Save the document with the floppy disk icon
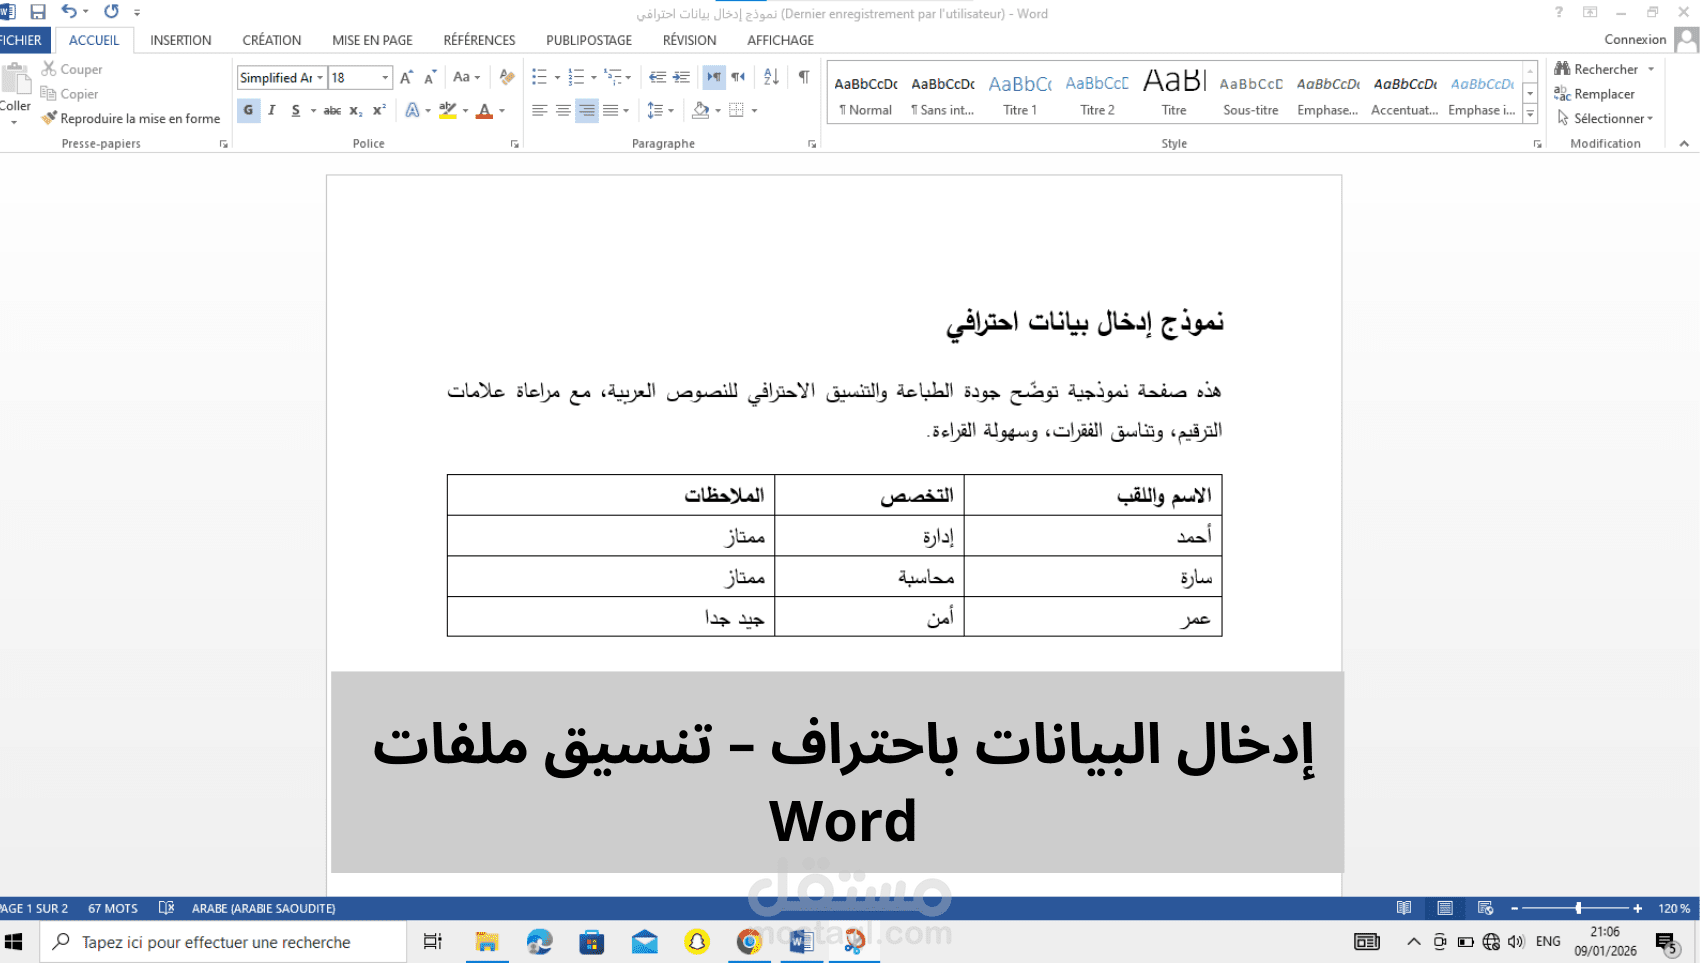The width and height of the screenshot is (1700, 970). click(x=38, y=12)
